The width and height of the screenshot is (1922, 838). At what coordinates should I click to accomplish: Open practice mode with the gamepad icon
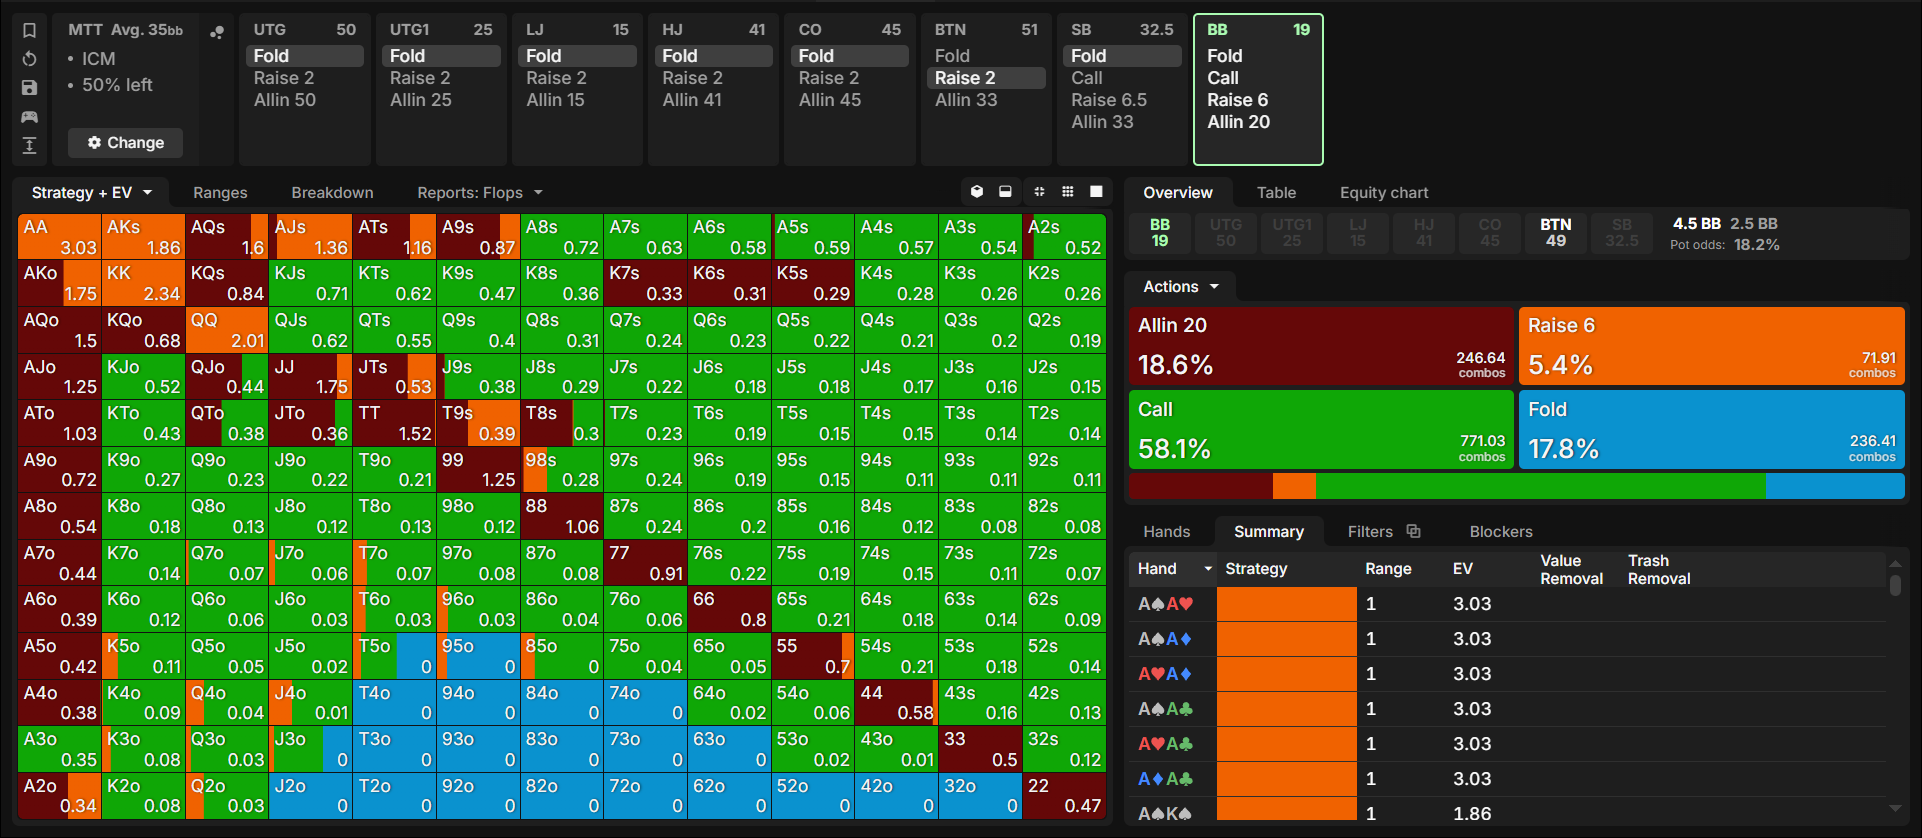click(30, 117)
